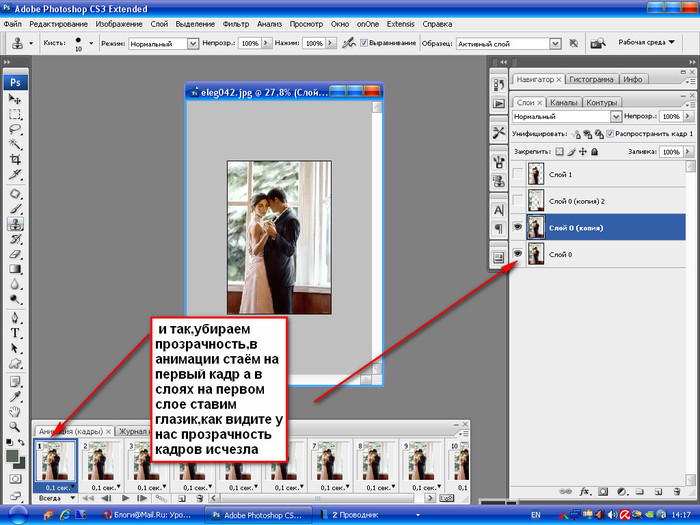Image resolution: width=700 pixels, height=525 pixels.
Task: Select the Path Selection tool
Action: click(x=15, y=348)
